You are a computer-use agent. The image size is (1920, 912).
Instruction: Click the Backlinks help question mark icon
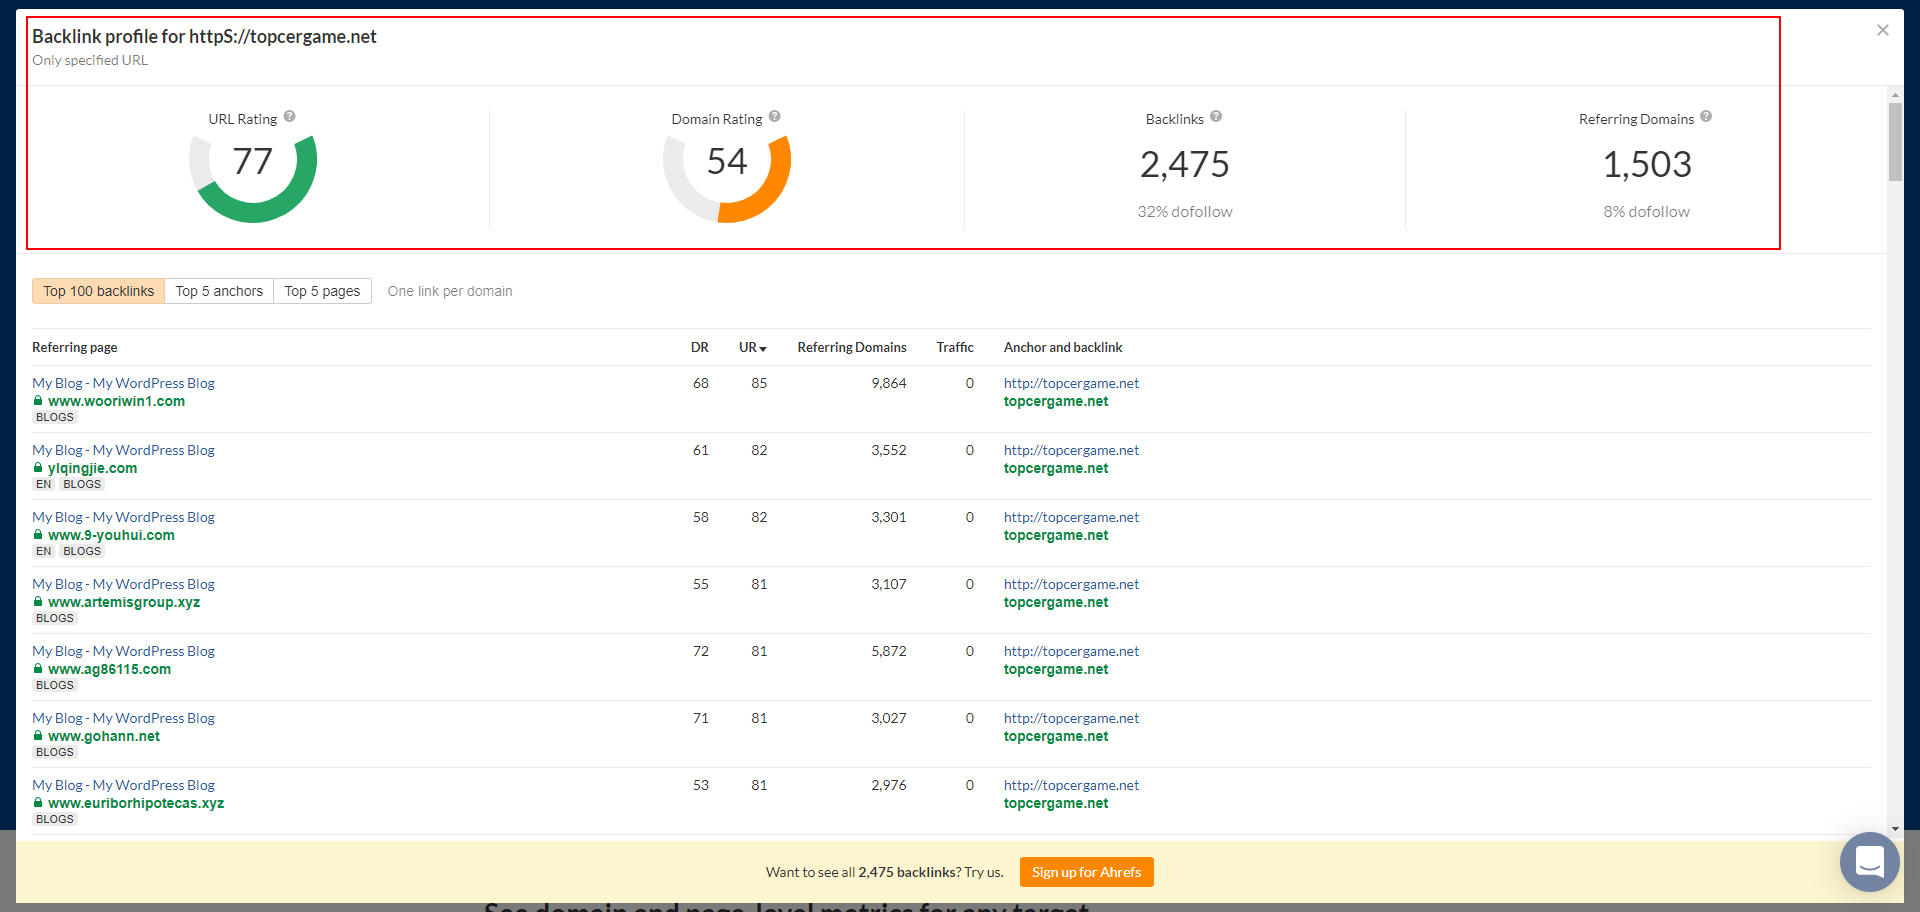coord(1216,117)
